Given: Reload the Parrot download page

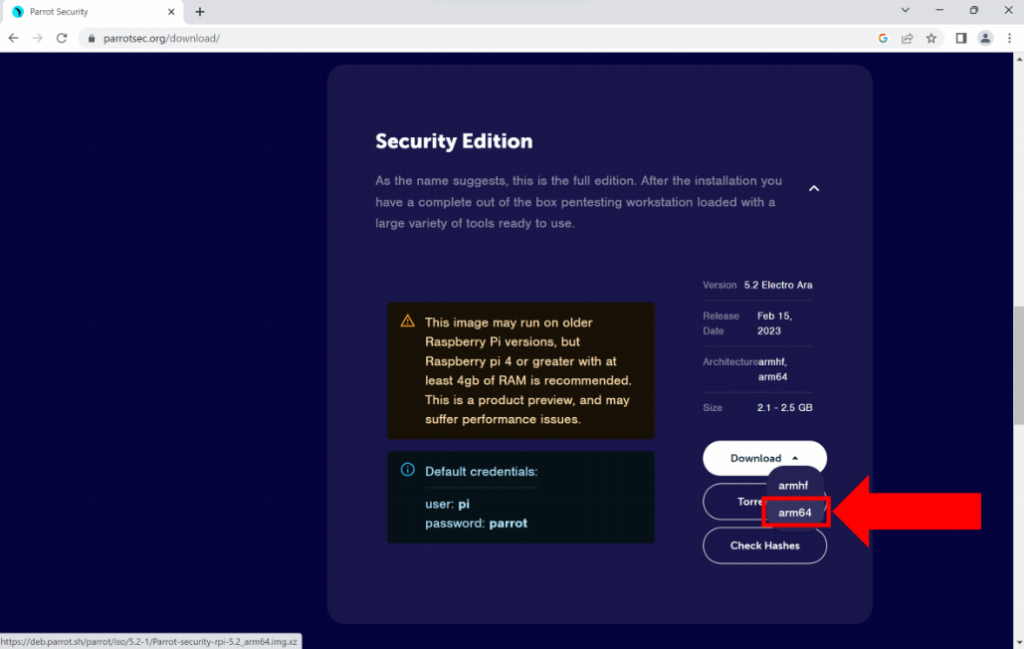Looking at the screenshot, I should (x=61, y=38).
